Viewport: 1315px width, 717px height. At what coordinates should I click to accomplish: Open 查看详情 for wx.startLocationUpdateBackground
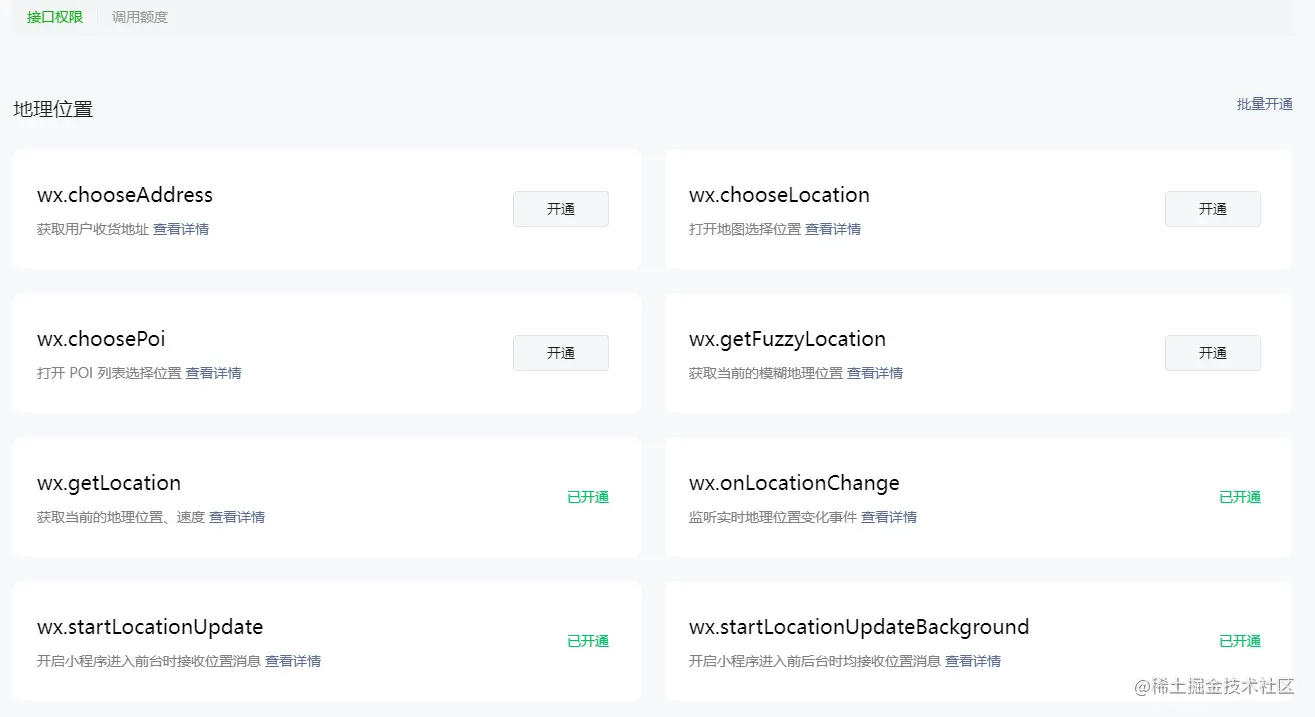[973, 661]
